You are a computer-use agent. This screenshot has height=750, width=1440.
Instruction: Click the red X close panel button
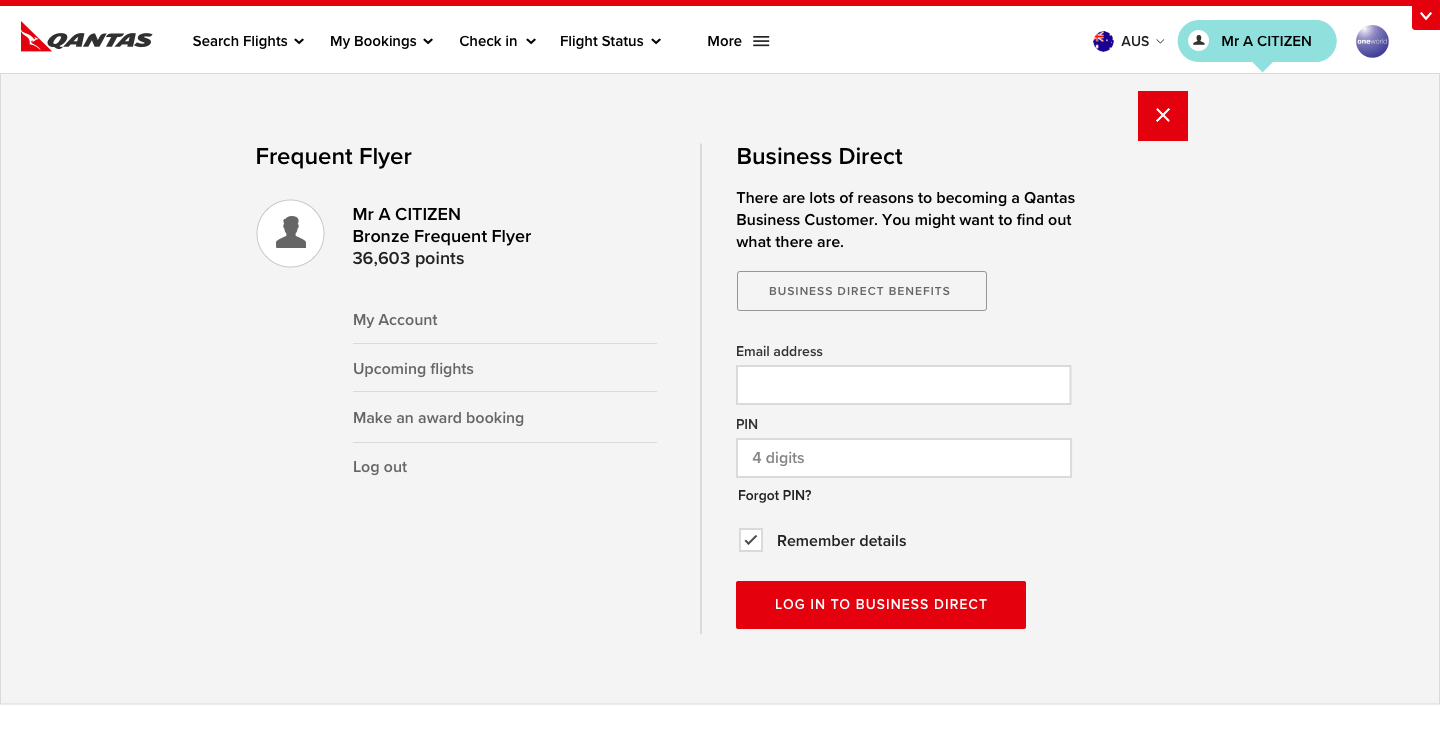tap(1162, 116)
